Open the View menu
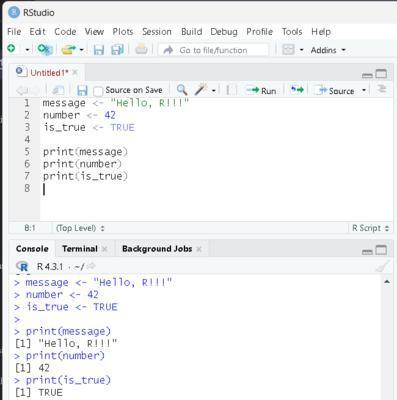This screenshot has height=400, width=397. (94, 32)
